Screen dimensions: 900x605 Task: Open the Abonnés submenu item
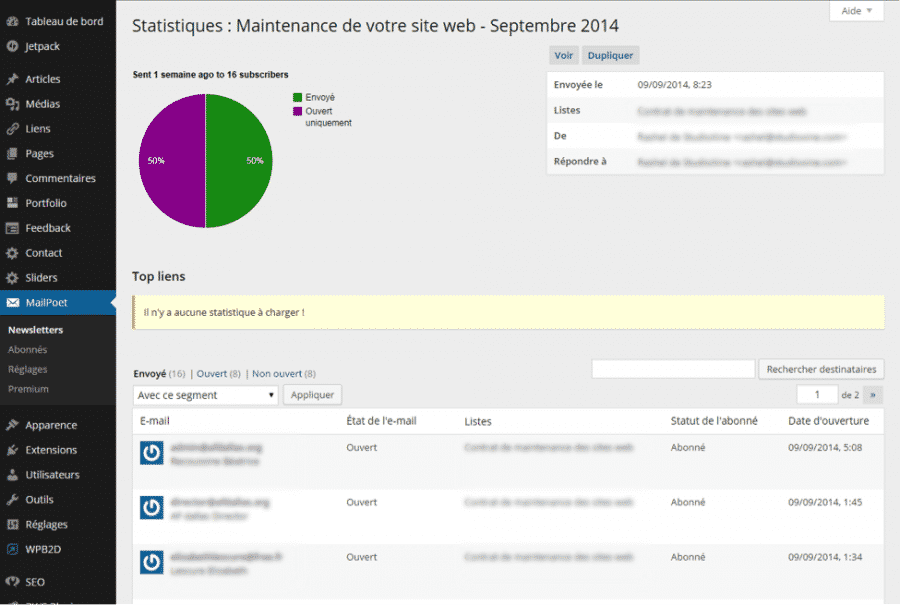click(x=27, y=350)
